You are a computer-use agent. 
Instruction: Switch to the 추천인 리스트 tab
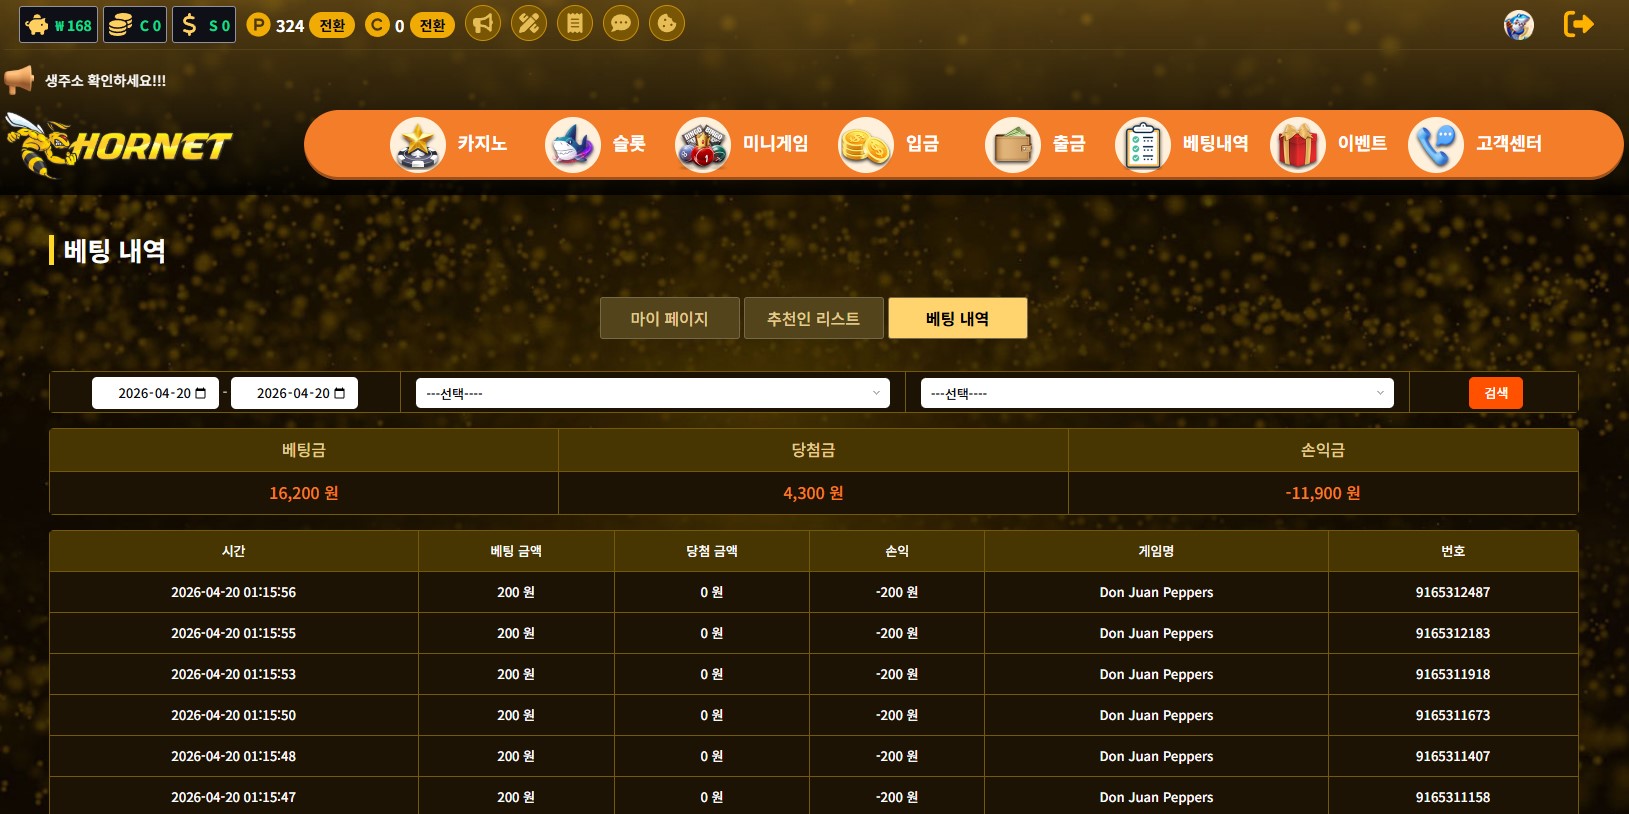(x=813, y=318)
